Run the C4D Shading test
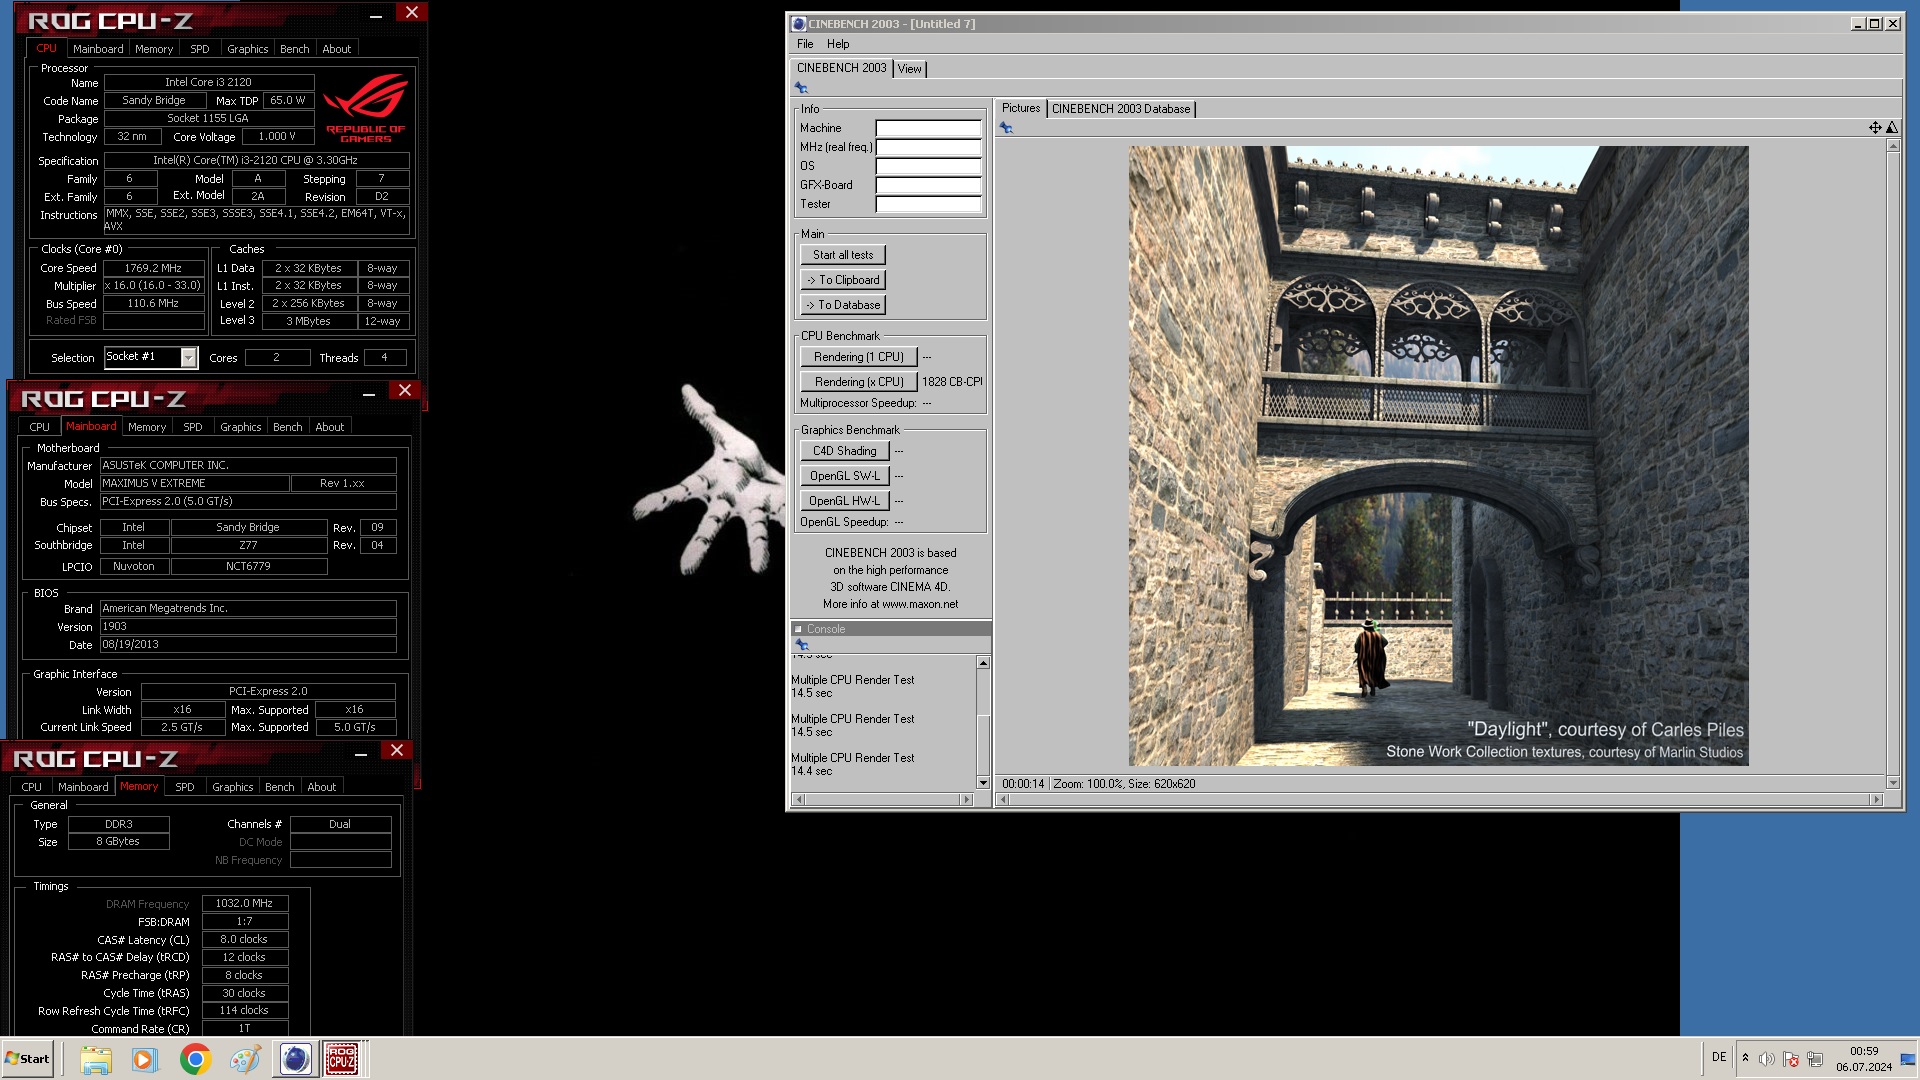Image resolution: width=1920 pixels, height=1080 pixels. point(845,451)
